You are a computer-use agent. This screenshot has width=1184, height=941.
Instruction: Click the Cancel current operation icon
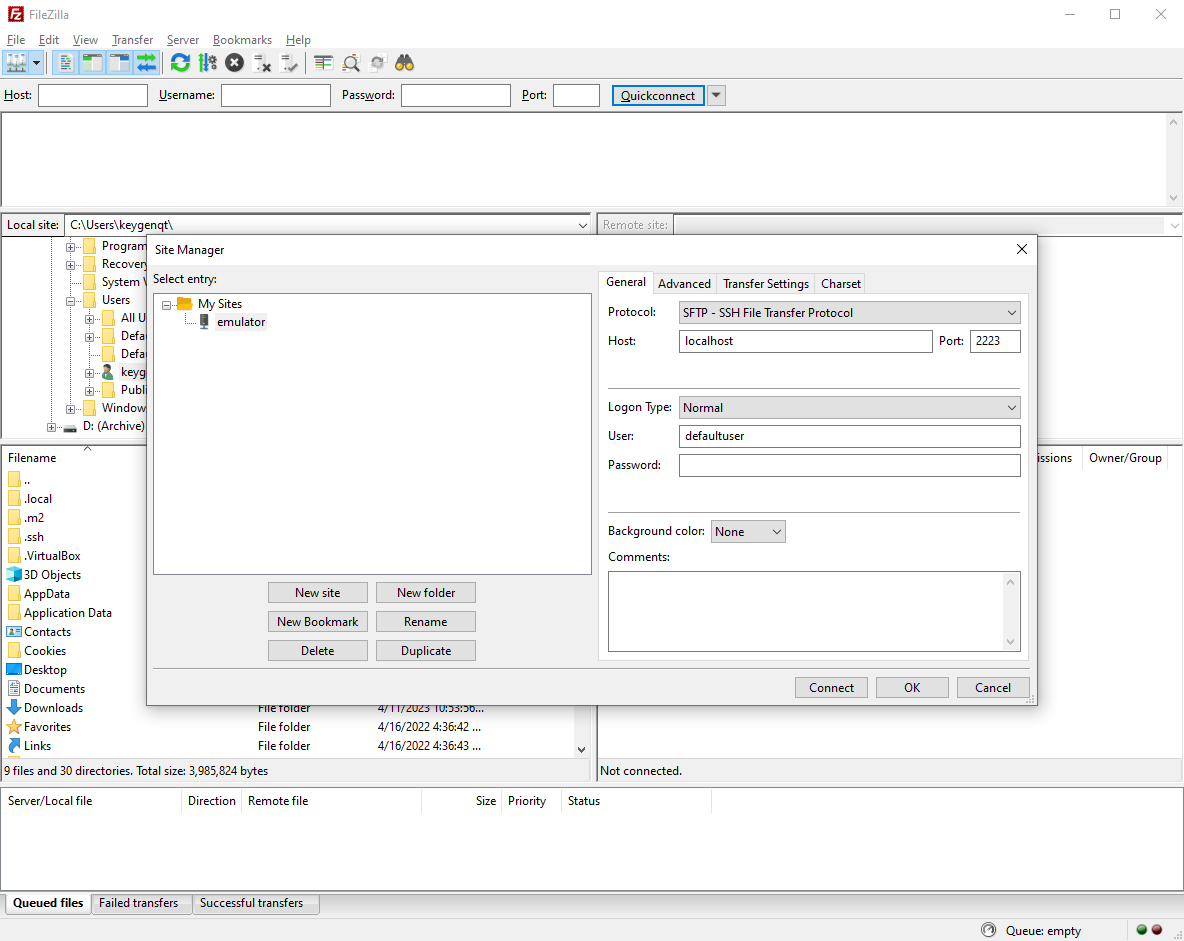point(235,63)
